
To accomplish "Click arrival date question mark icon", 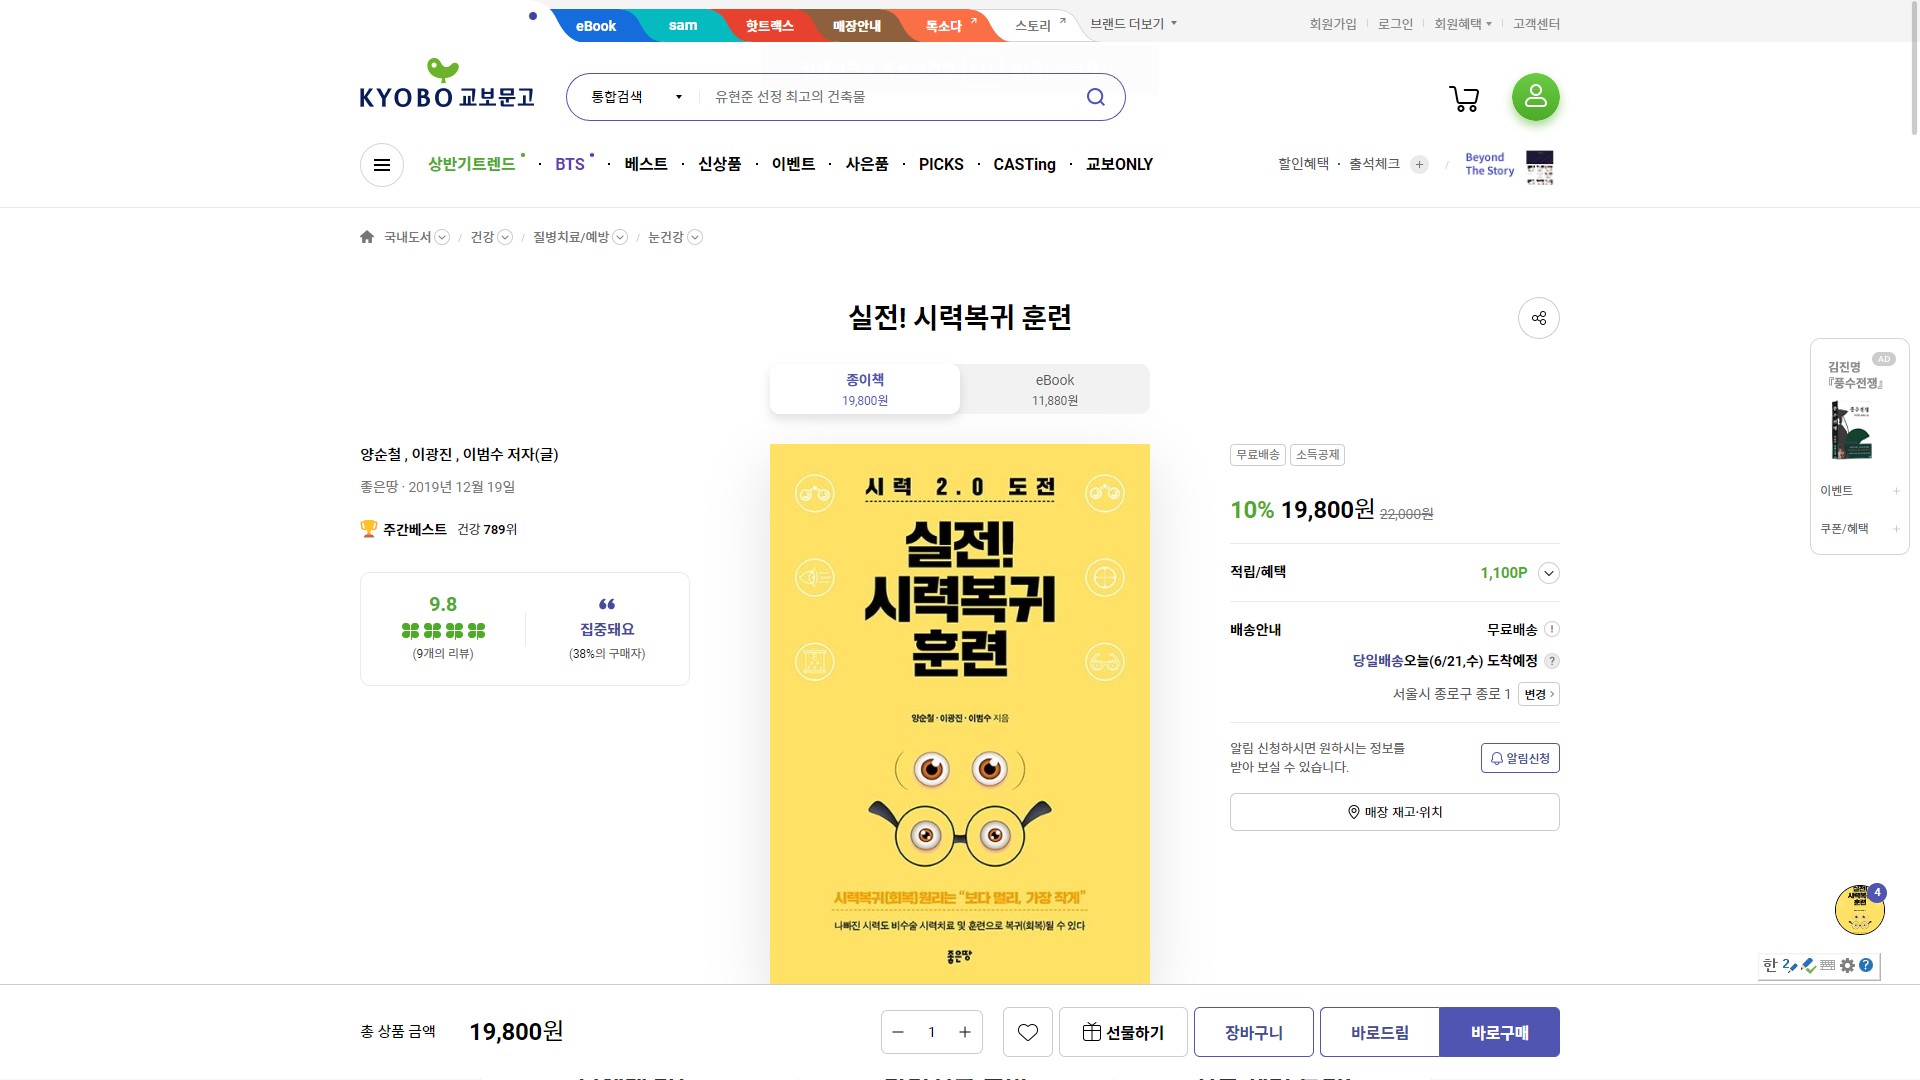I will 1551,661.
